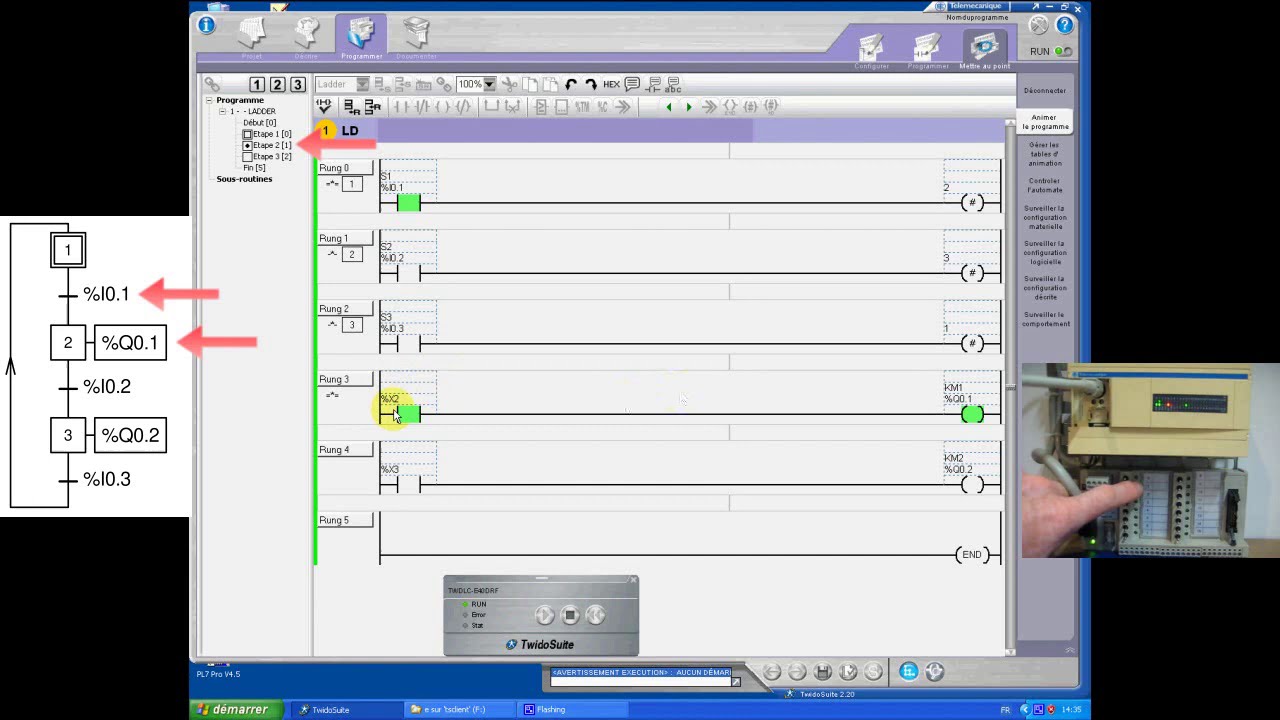Open Gérer les tables d'animation
The width and height of the screenshot is (1280, 720).
[1044, 154]
